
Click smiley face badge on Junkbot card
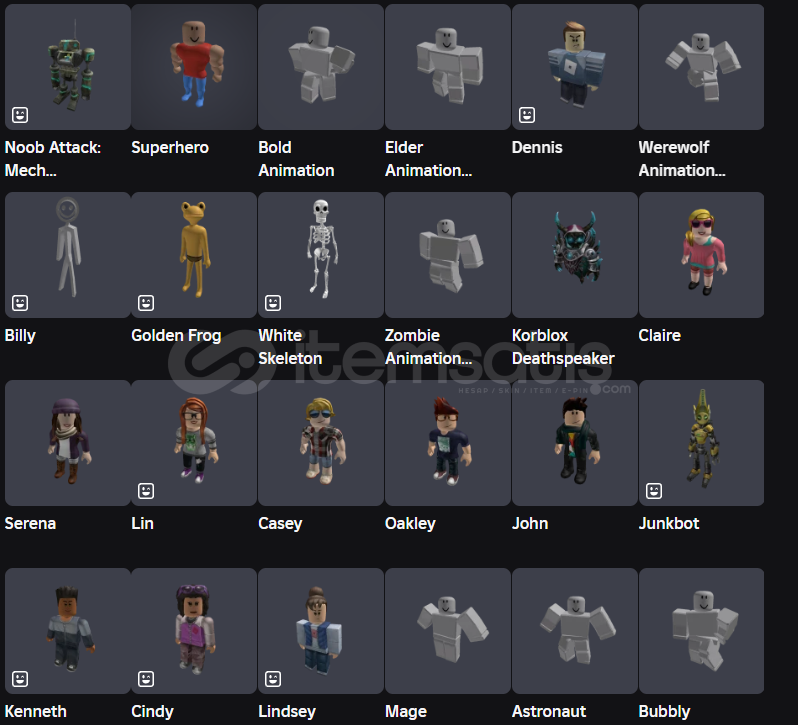click(654, 491)
